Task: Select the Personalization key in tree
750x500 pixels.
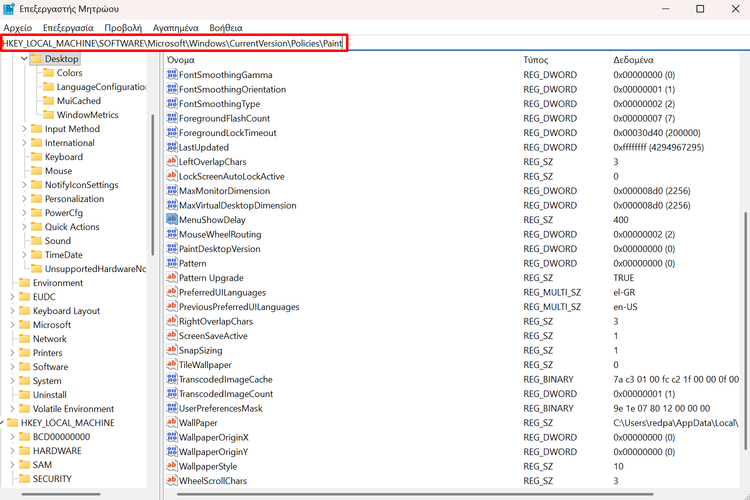Action: tap(74, 199)
